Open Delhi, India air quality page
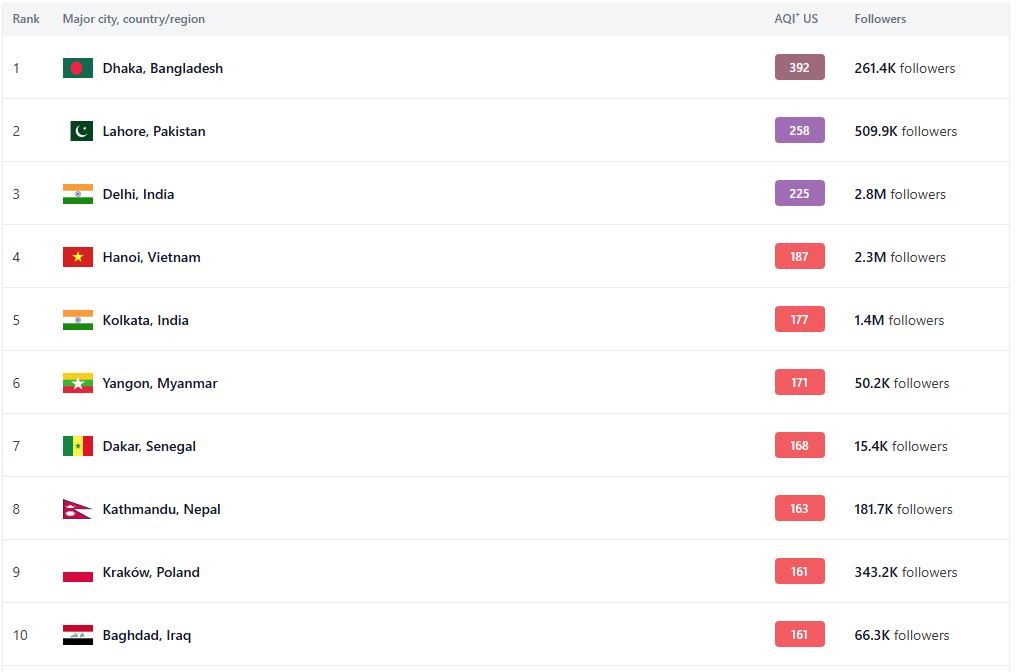This screenshot has width=1019, height=672. click(138, 194)
